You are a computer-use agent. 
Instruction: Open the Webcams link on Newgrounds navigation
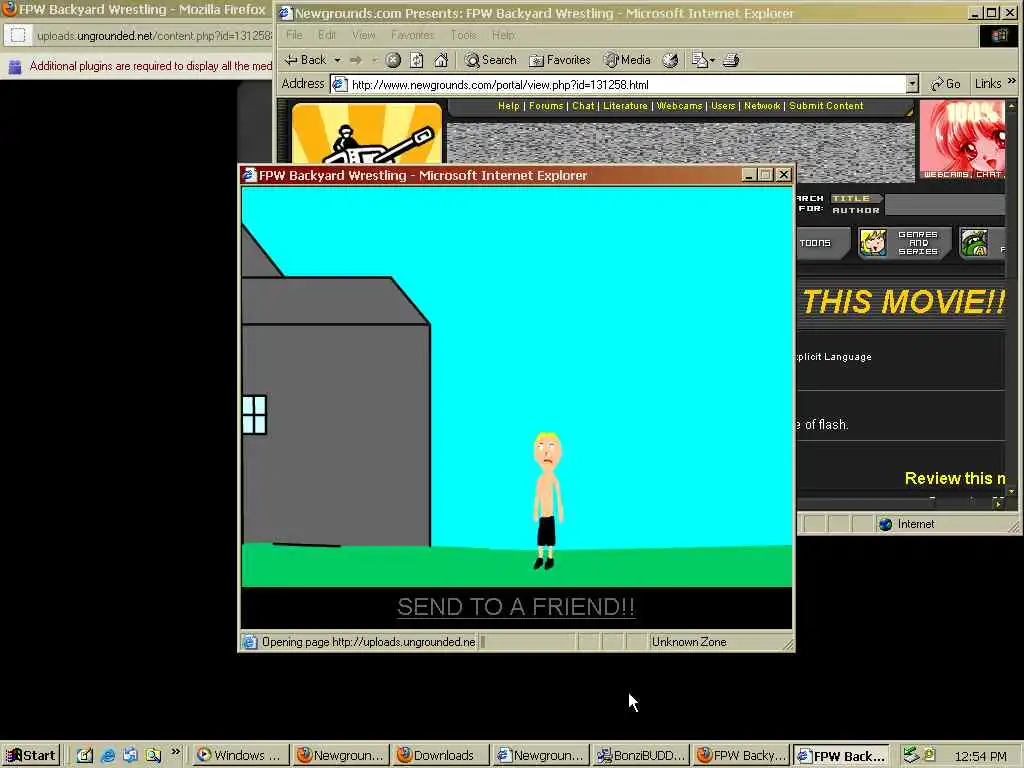point(679,106)
